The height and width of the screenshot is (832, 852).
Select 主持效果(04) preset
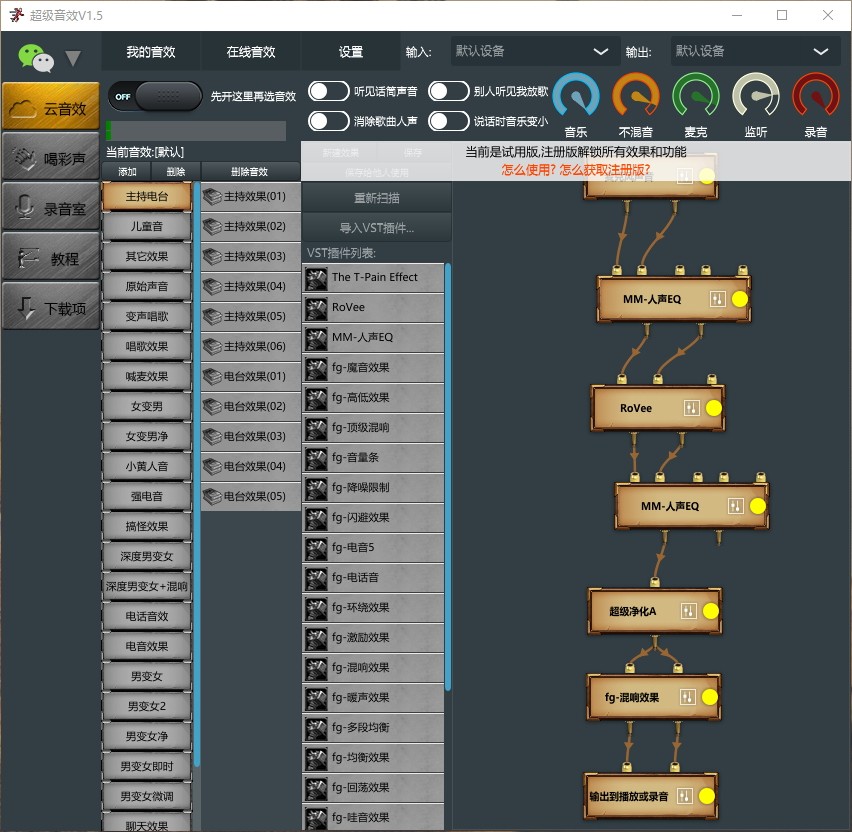pyautogui.click(x=250, y=286)
